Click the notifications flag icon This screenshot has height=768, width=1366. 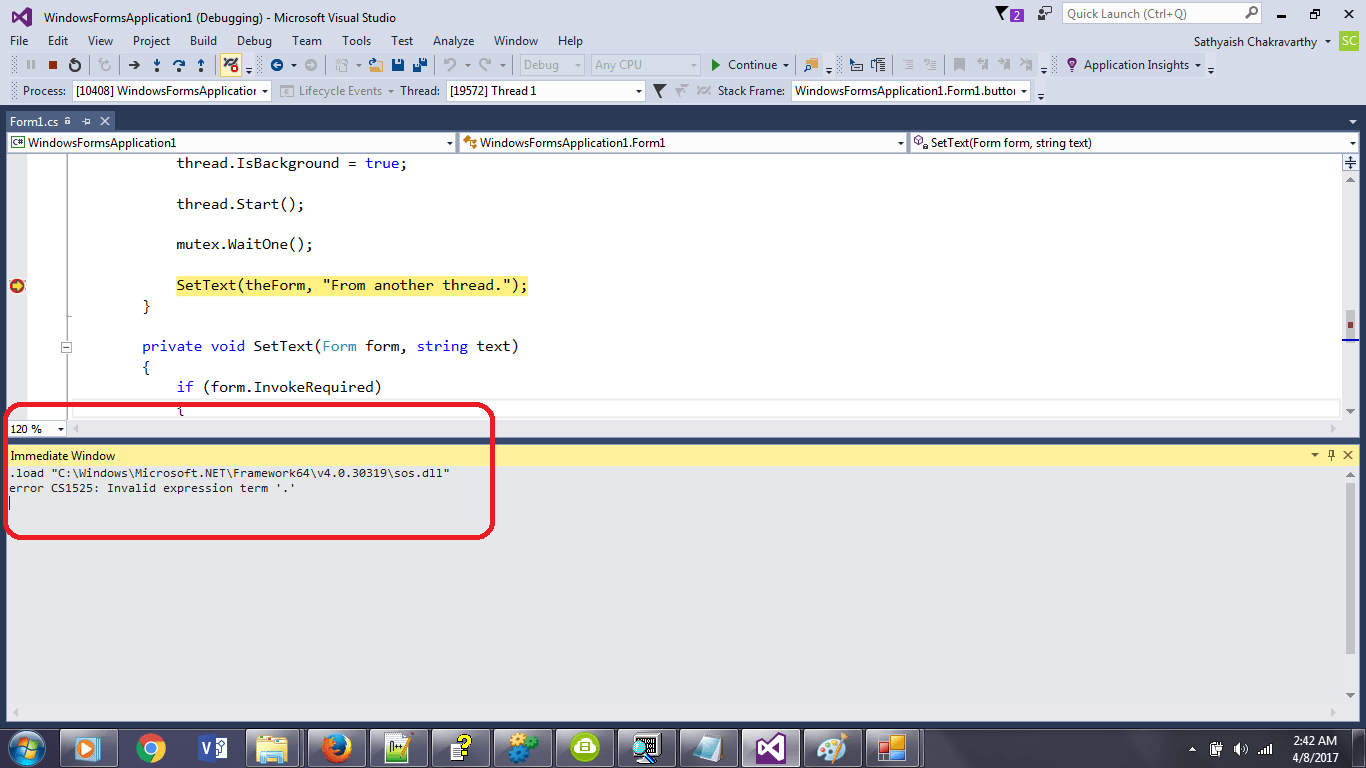pos(1003,14)
